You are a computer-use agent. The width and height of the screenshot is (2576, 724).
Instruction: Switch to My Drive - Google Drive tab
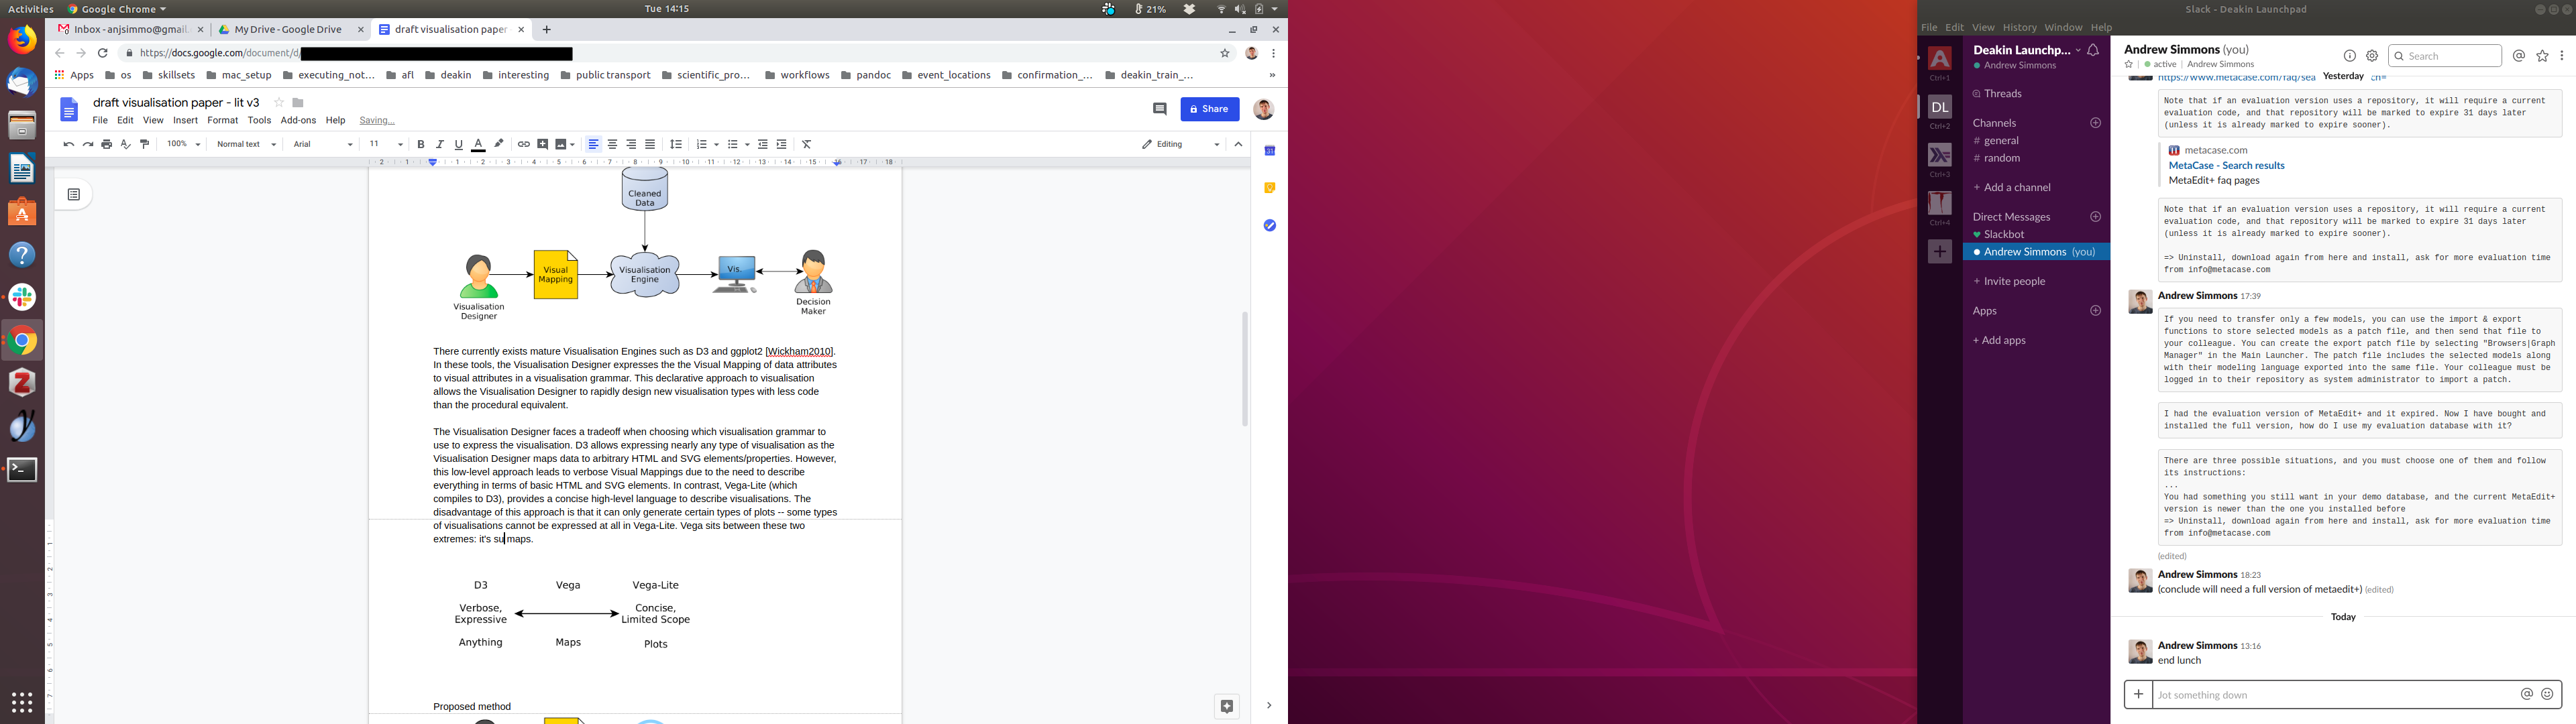pyautogui.click(x=287, y=30)
